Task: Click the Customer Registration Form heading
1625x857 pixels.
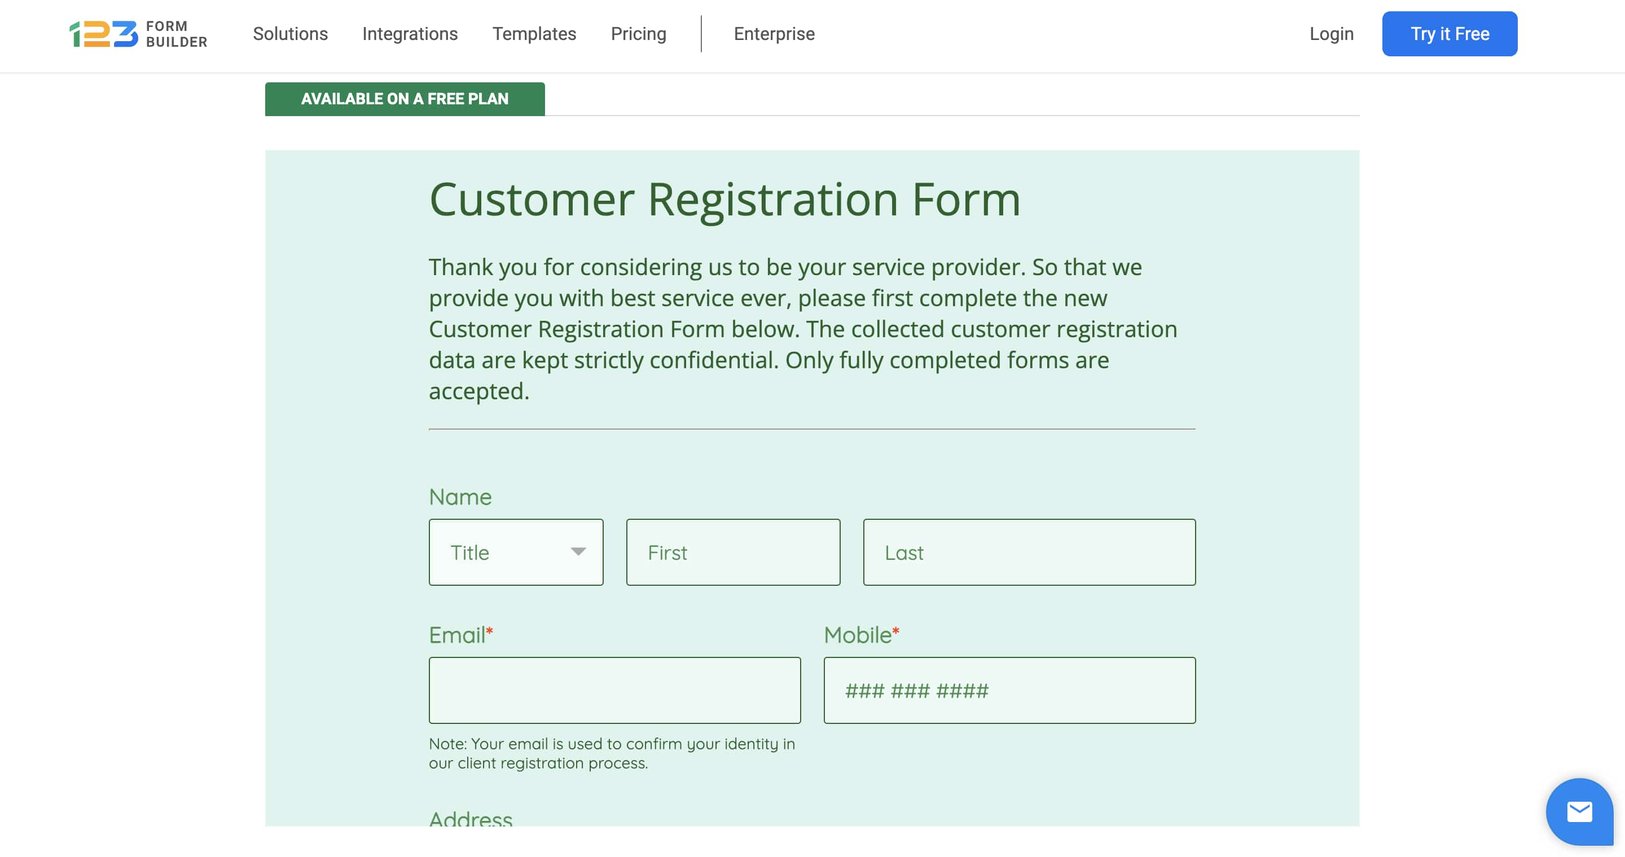Action: click(x=725, y=199)
